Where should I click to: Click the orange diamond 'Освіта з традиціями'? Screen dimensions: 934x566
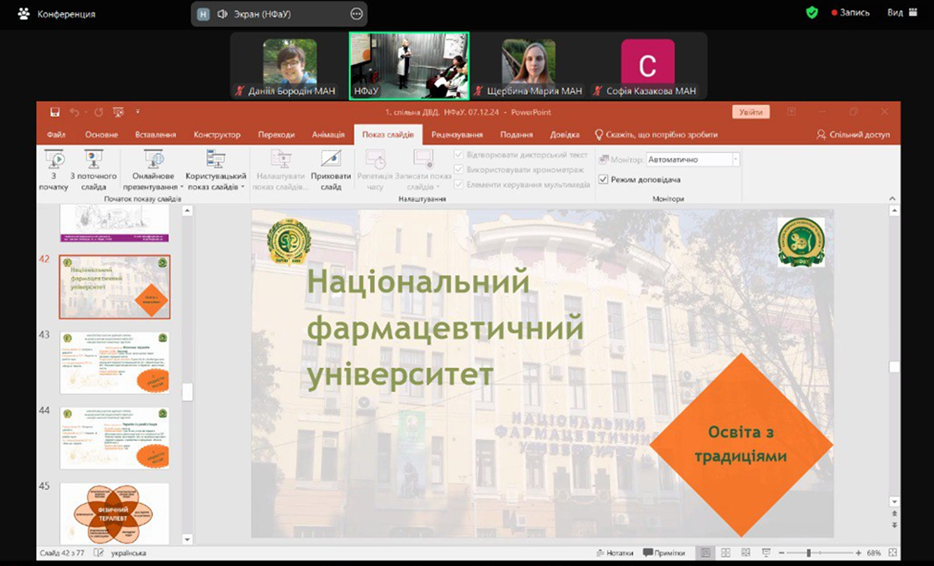click(x=740, y=444)
